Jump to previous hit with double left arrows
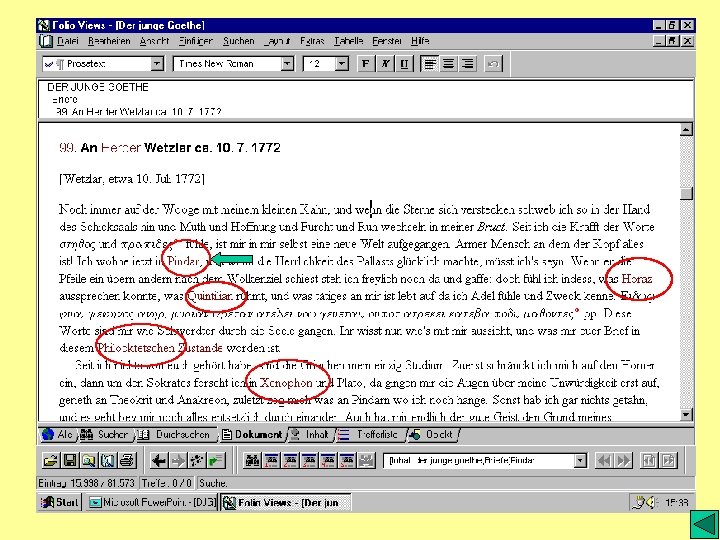720x540 pixels. [604, 460]
